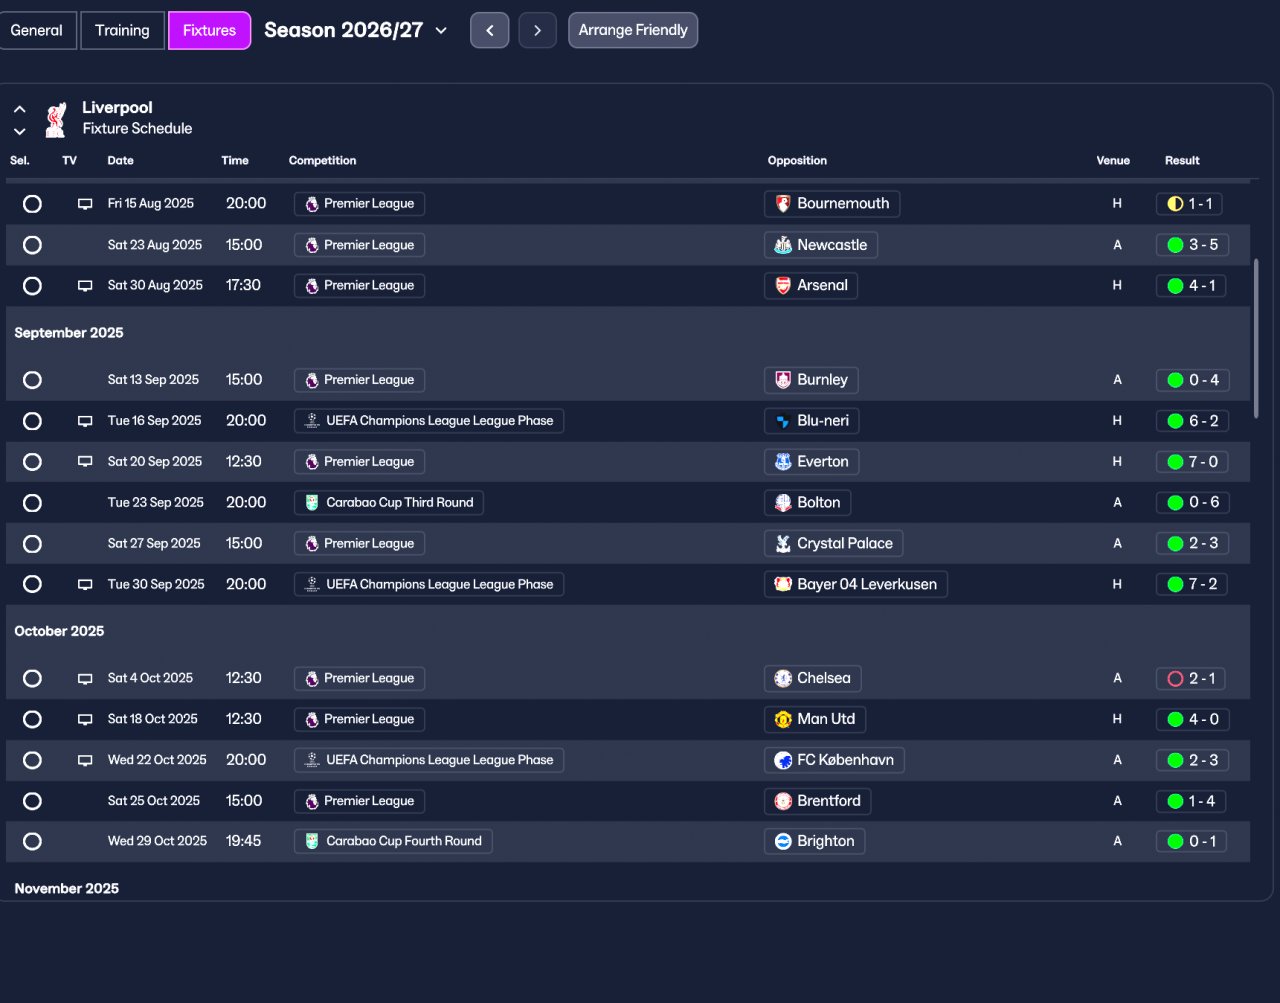Image resolution: width=1280 pixels, height=1003 pixels.
Task: Click the Wed 29 Oct 2025 date
Action: click(x=157, y=841)
